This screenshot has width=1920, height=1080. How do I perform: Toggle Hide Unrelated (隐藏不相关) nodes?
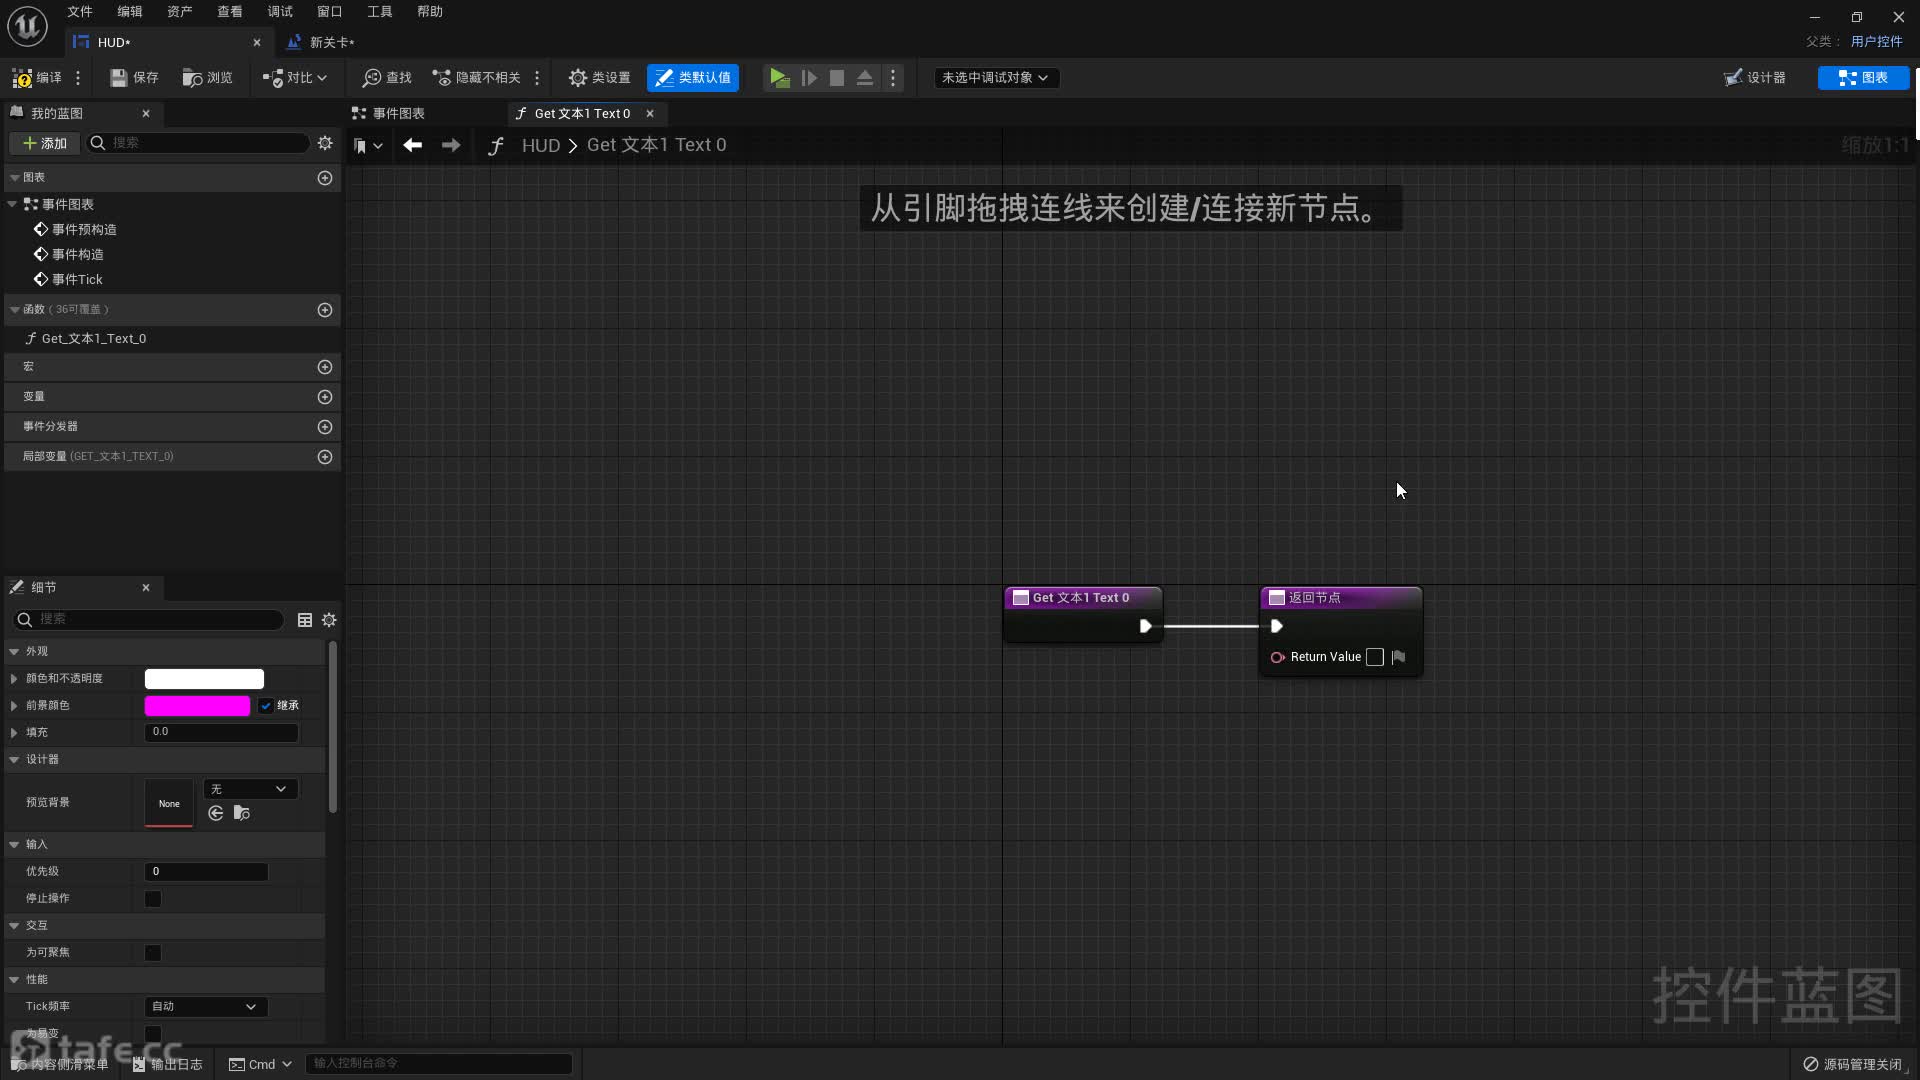click(x=476, y=77)
